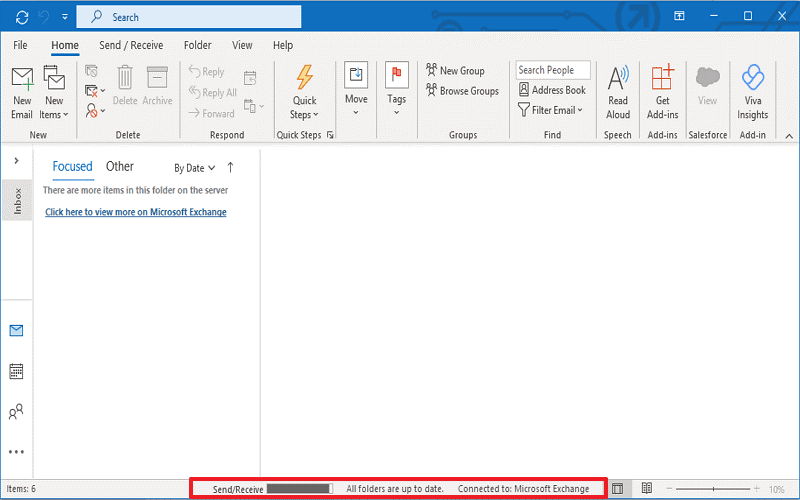The height and width of the screenshot is (500, 800).
Task: Select the Home ribbon tab
Action: 65,45
